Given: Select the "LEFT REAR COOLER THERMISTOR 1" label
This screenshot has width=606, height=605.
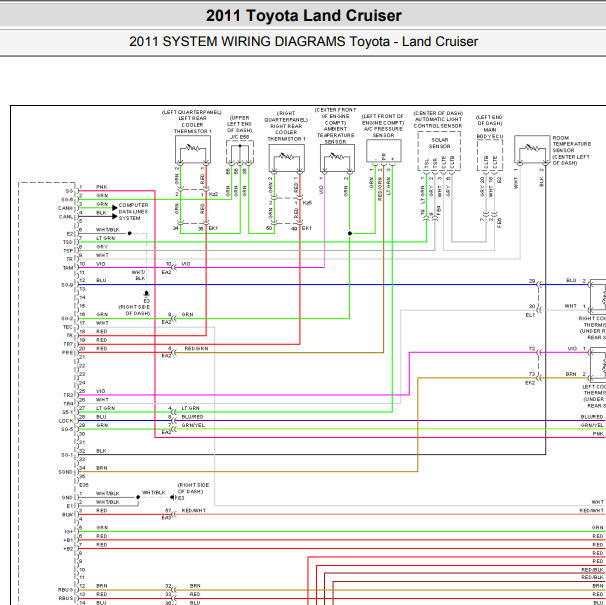Looking at the screenshot, I should pos(192,124).
